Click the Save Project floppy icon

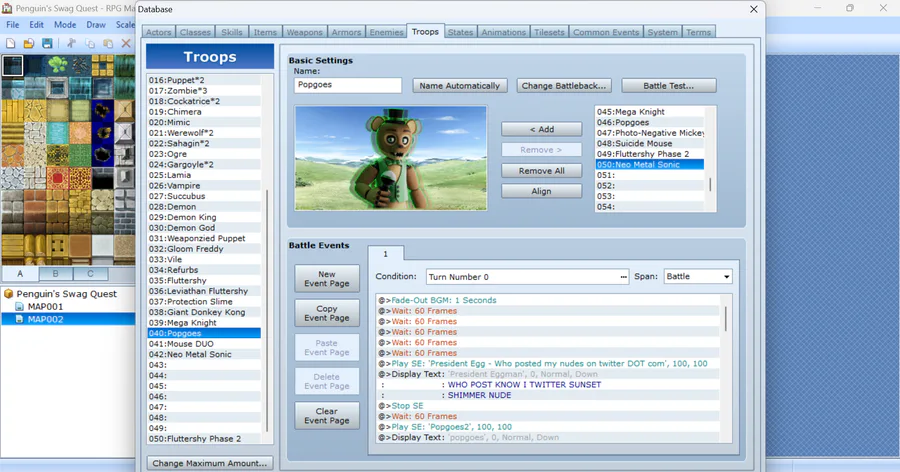[x=47, y=44]
